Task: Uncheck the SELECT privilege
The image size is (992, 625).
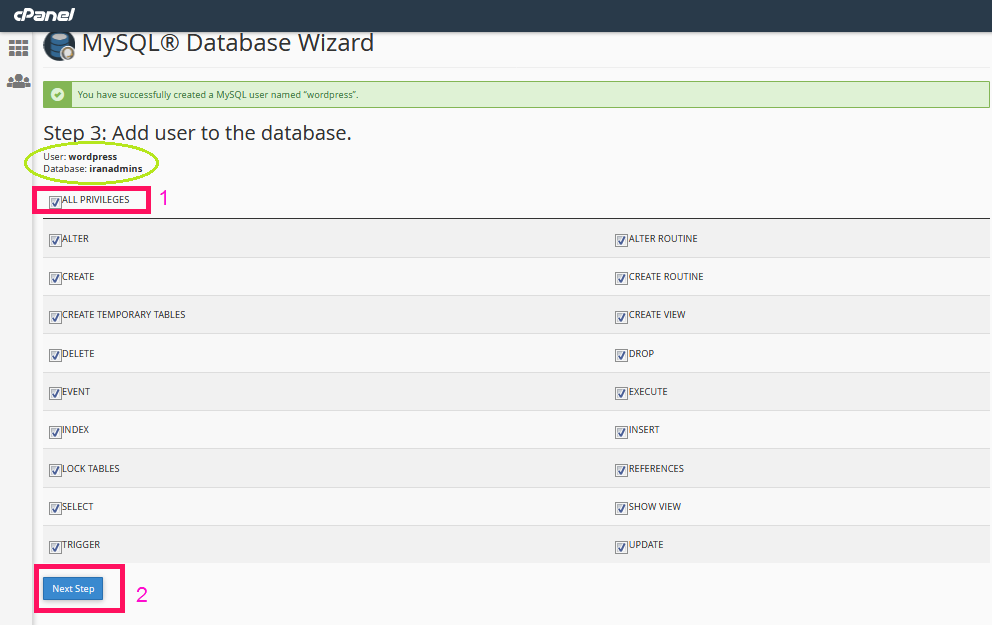Action: 55,509
